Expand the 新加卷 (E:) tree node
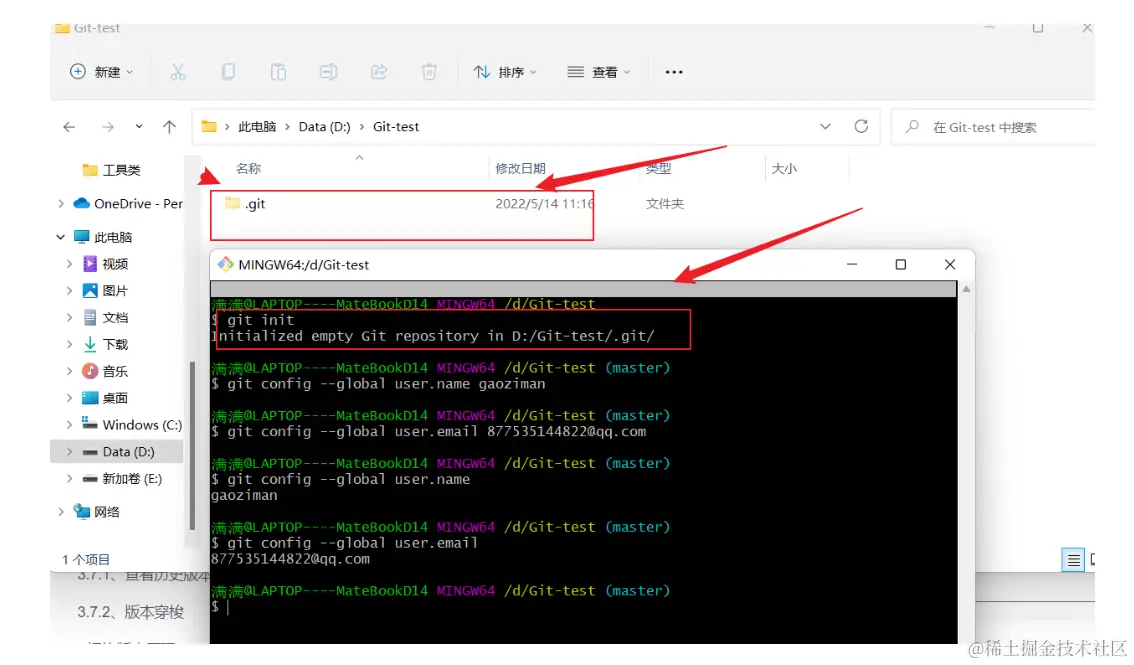The image size is (1134, 665). (x=69, y=479)
